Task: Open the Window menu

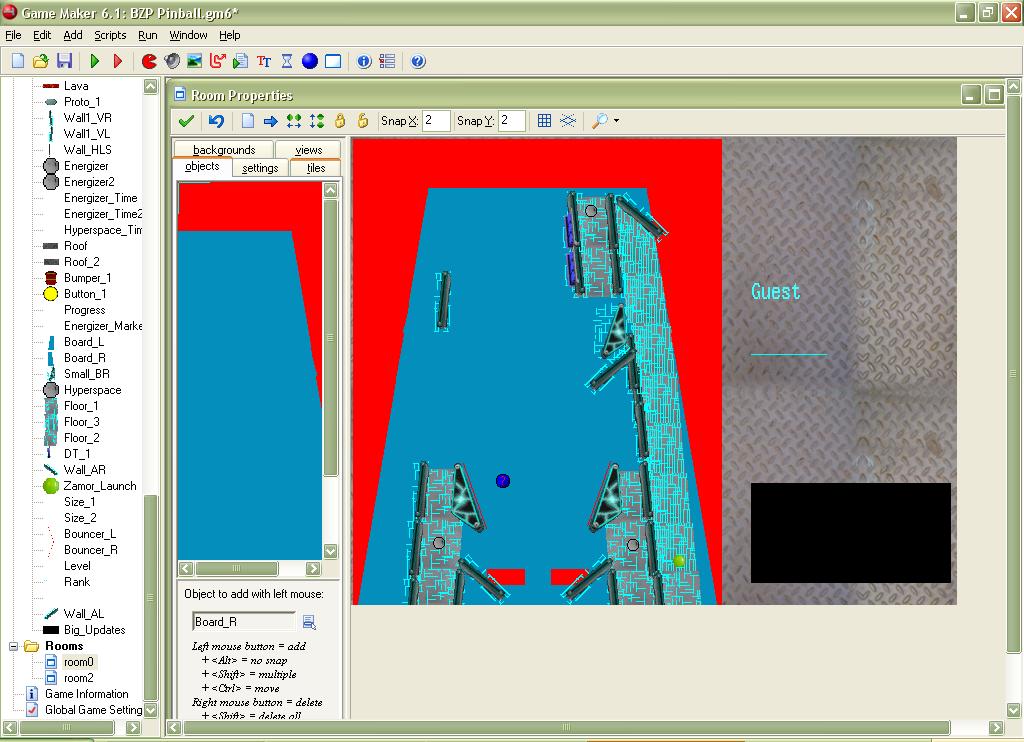Action: click(188, 35)
